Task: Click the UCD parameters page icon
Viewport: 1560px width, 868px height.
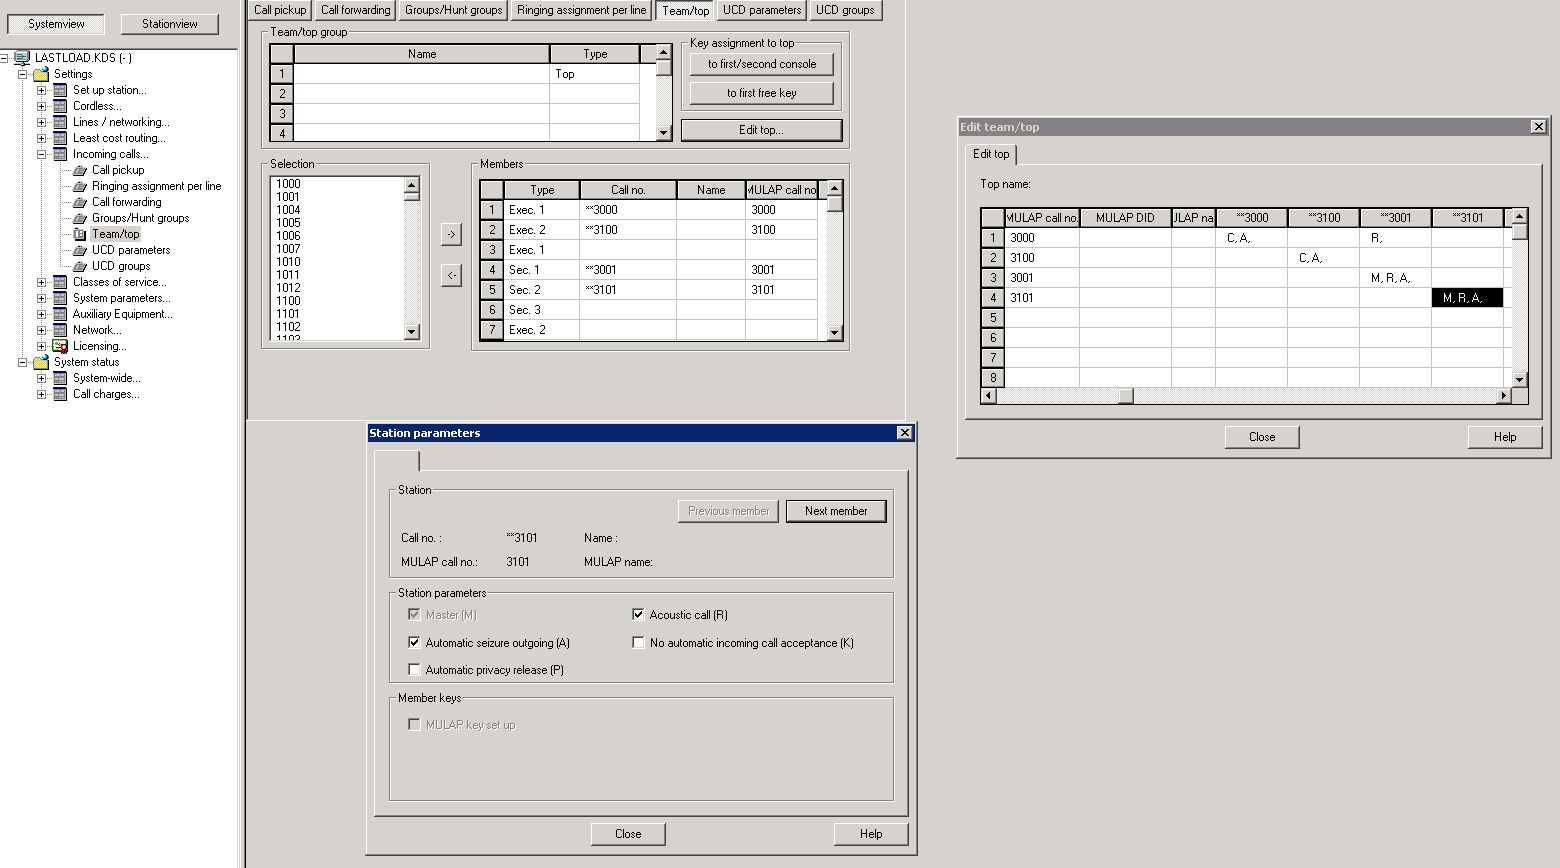Action: point(80,250)
